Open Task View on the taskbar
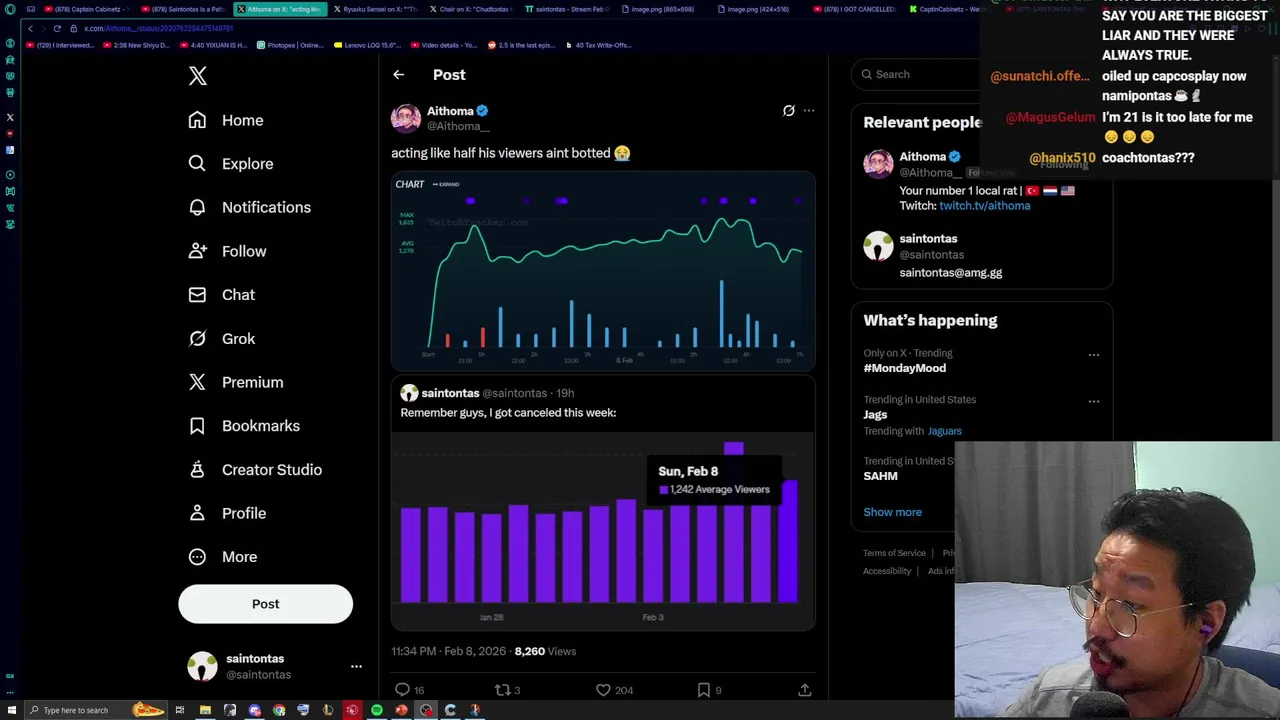 click(x=180, y=710)
